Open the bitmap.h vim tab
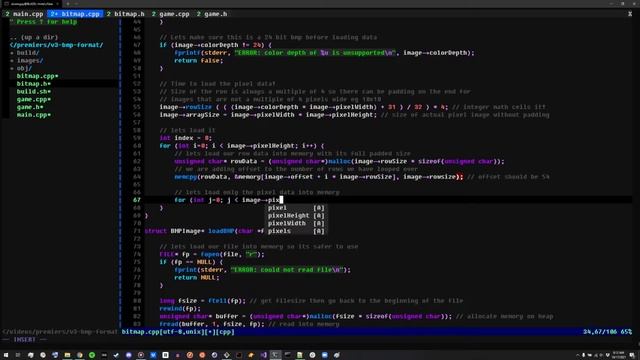The image size is (640, 360). (126, 14)
